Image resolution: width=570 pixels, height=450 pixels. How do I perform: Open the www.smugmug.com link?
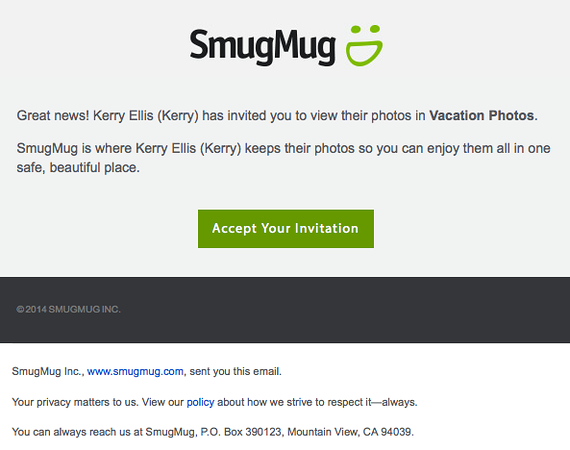click(x=135, y=371)
